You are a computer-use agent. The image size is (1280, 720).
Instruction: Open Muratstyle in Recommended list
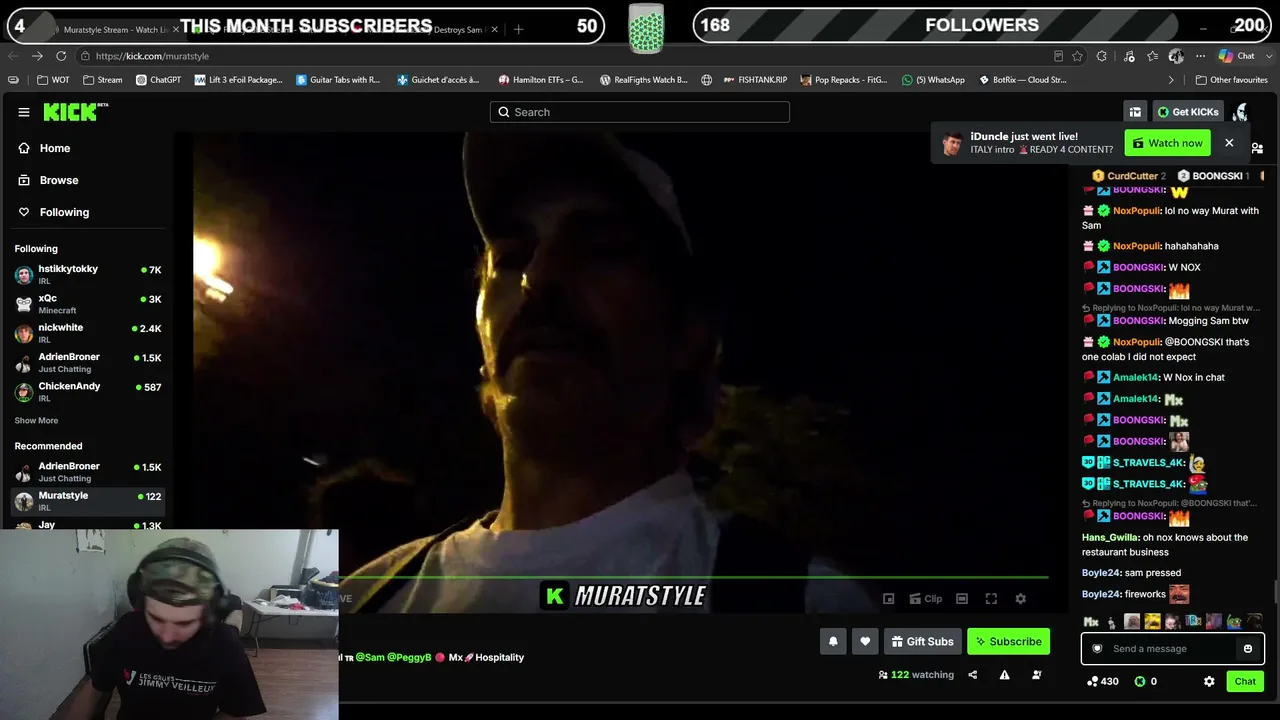pyautogui.click(x=88, y=500)
